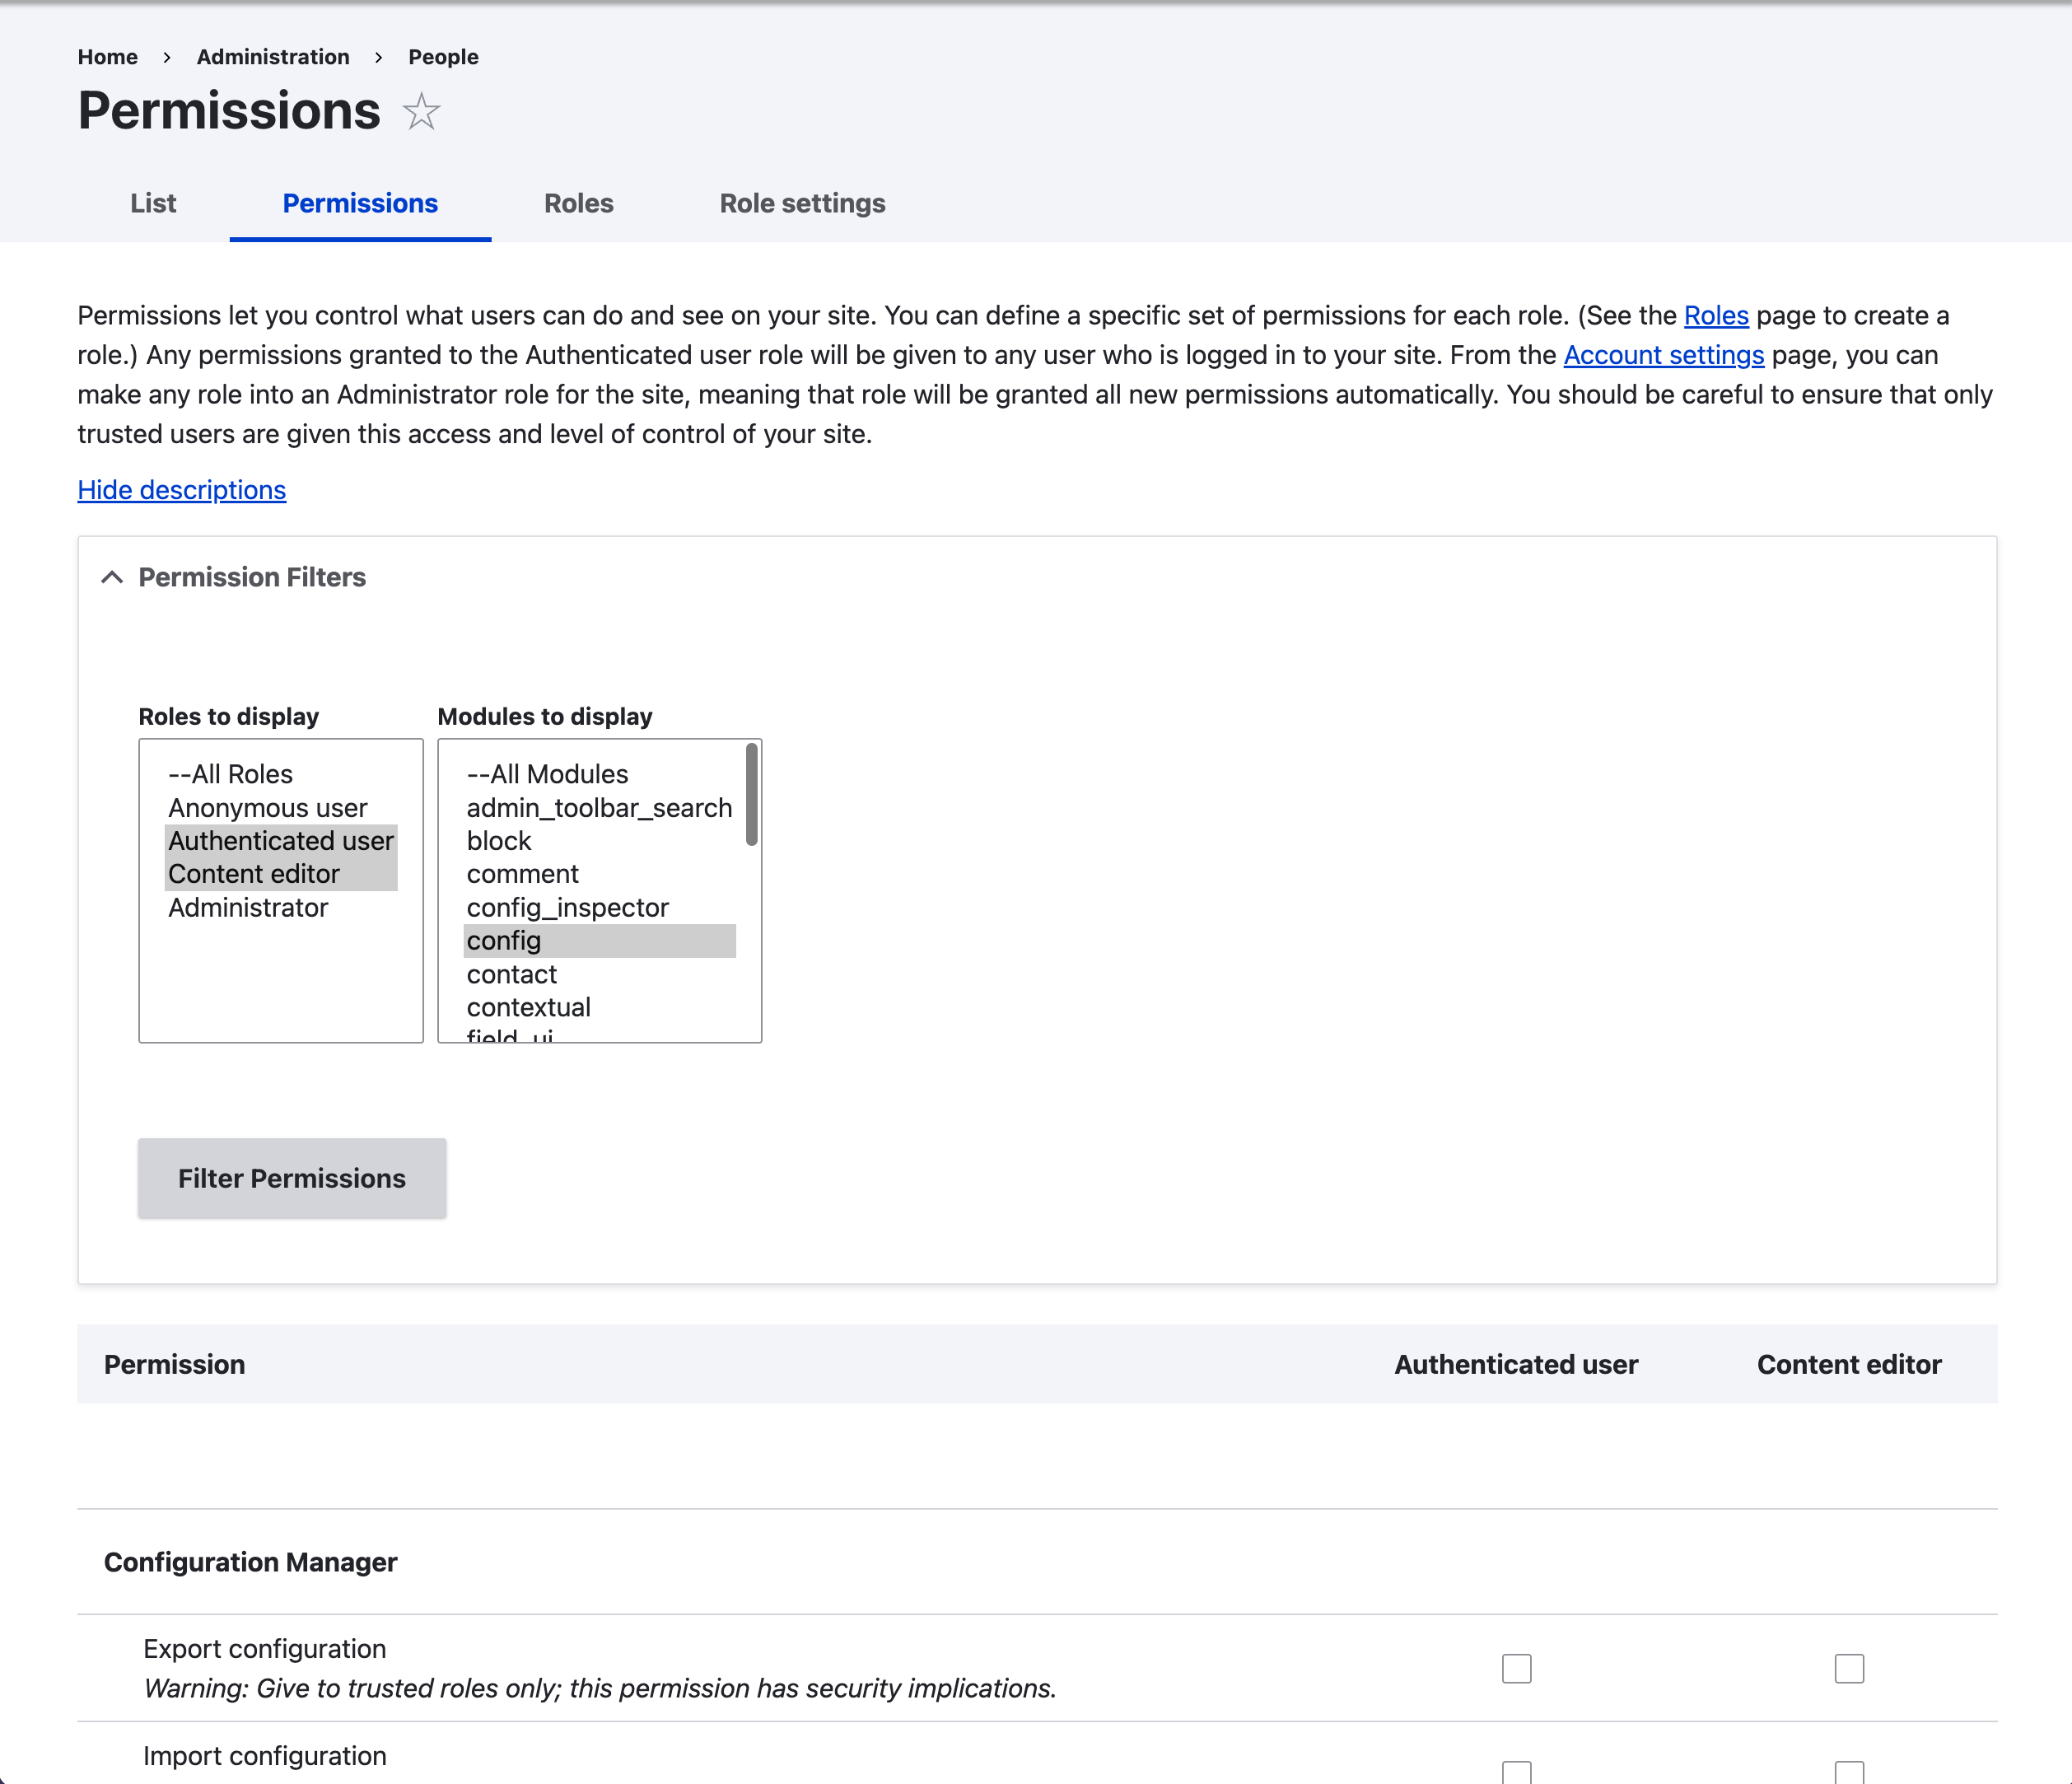Open the Role settings tab
The width and height of the screenshot is (2072, 1784).
pyautogui.click(x=802, y=203)
